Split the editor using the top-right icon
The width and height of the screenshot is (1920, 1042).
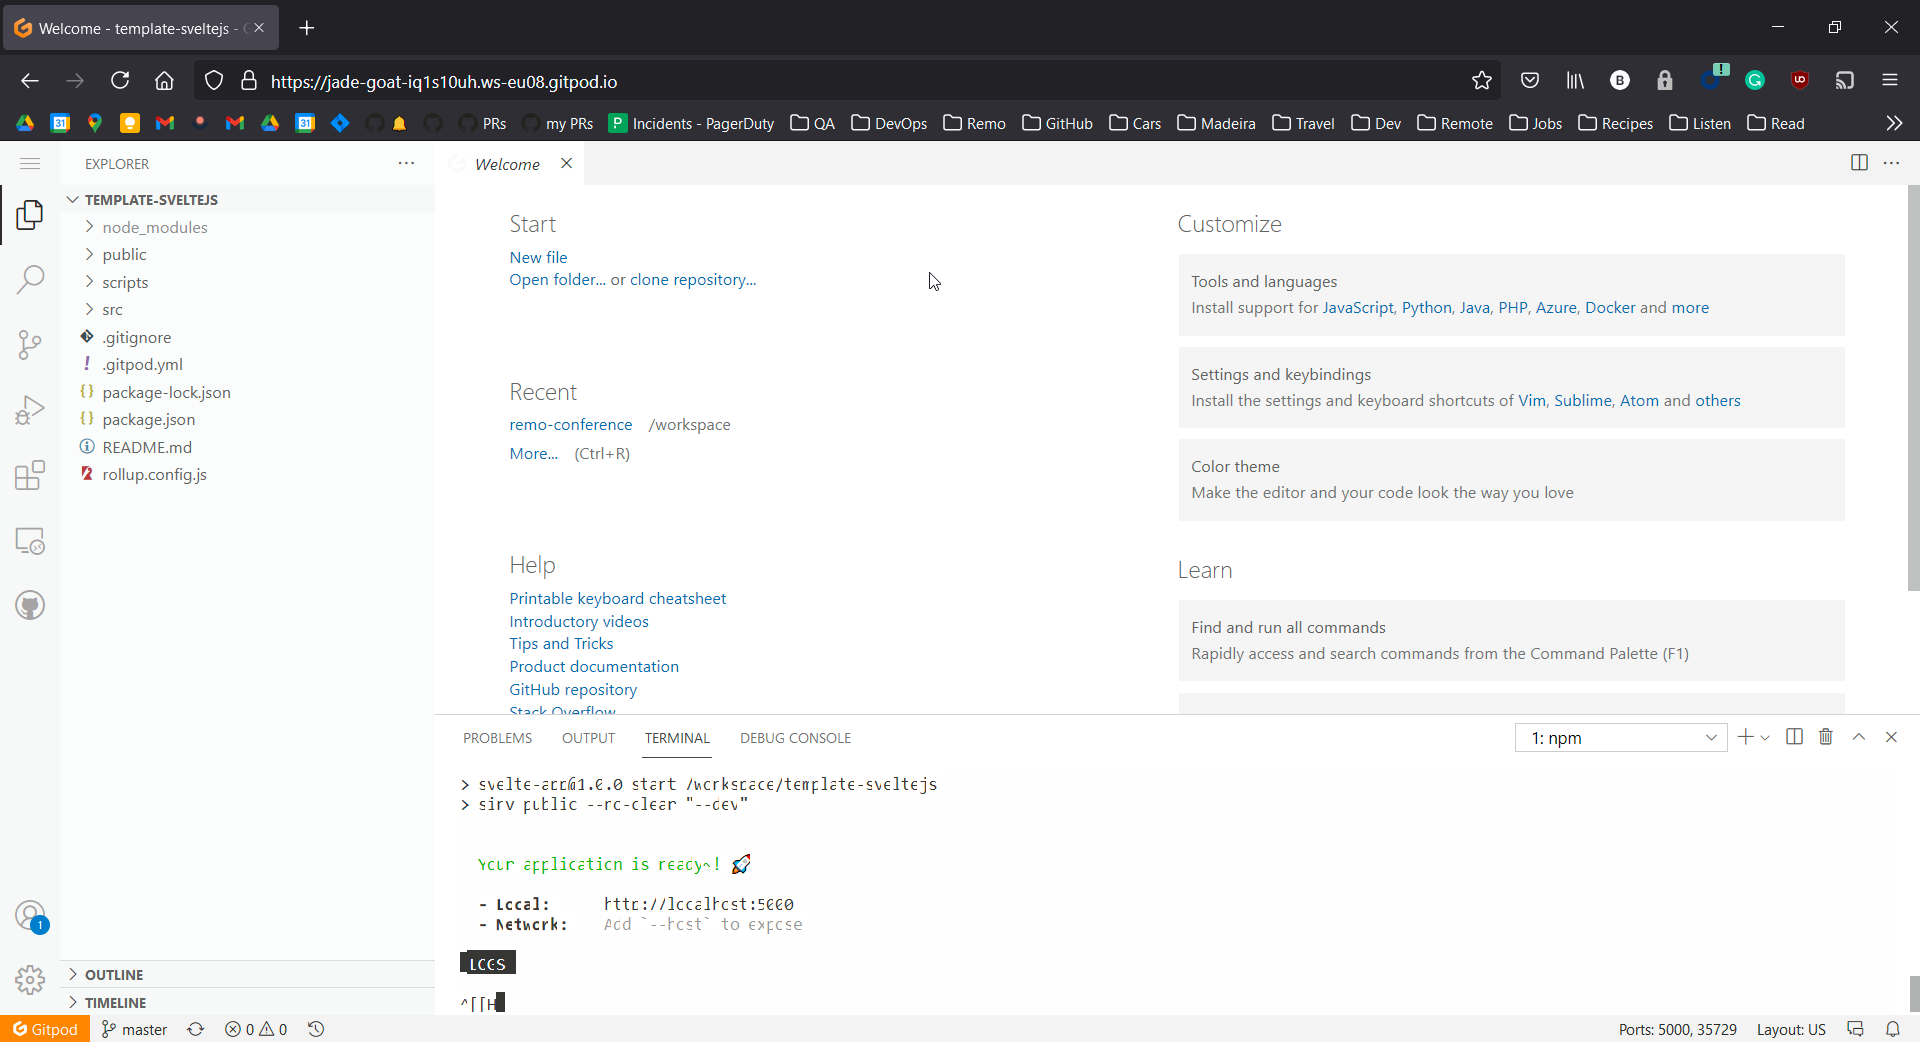(1858, 162)
